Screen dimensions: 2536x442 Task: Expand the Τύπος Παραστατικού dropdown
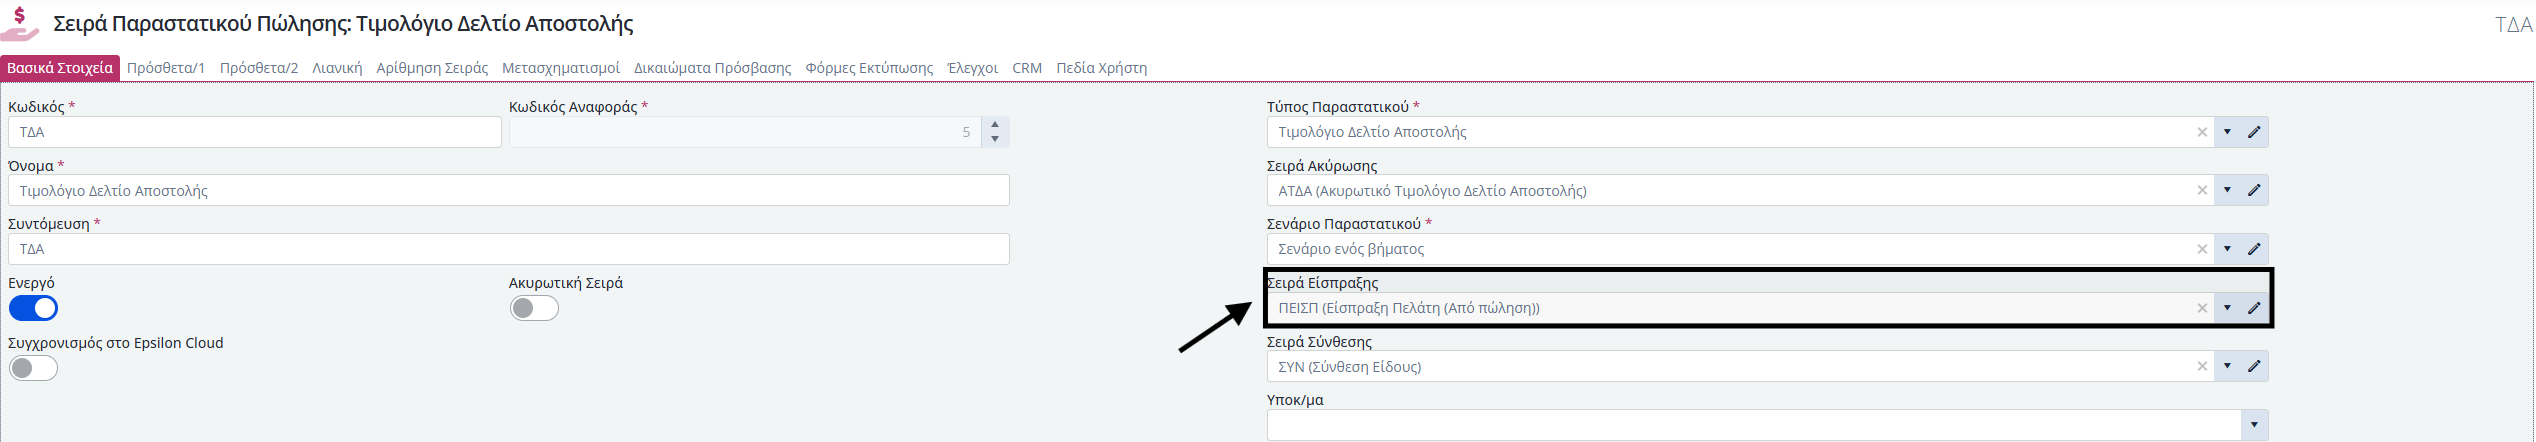(x=2227, y=132)
